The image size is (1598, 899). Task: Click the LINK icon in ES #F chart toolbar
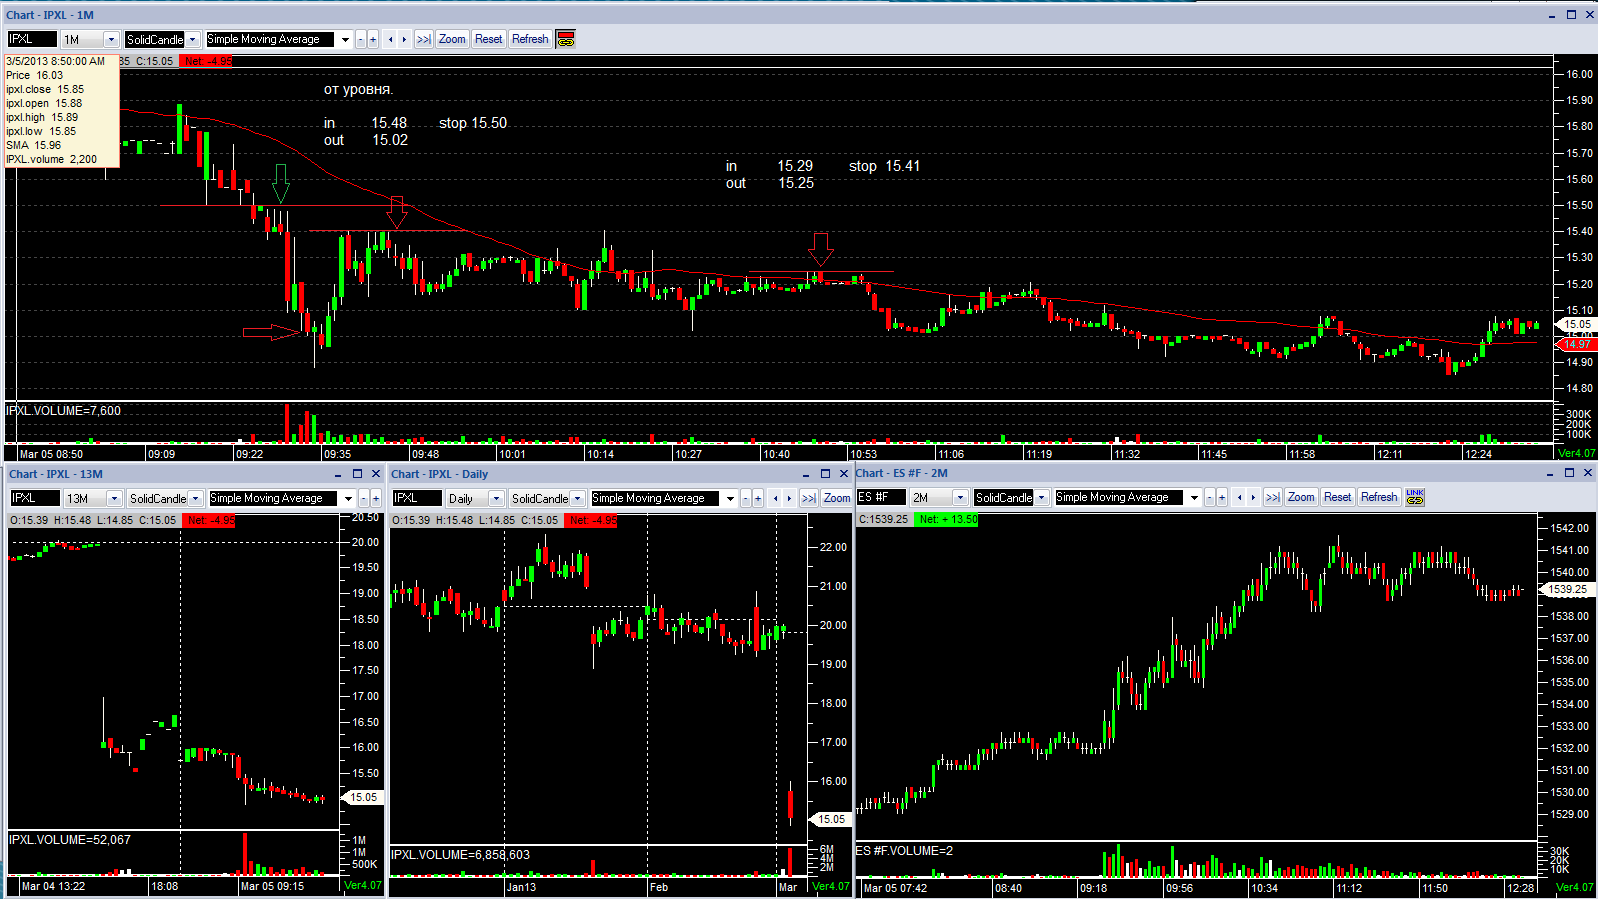pyautogui.click(x=1415, y=497)
